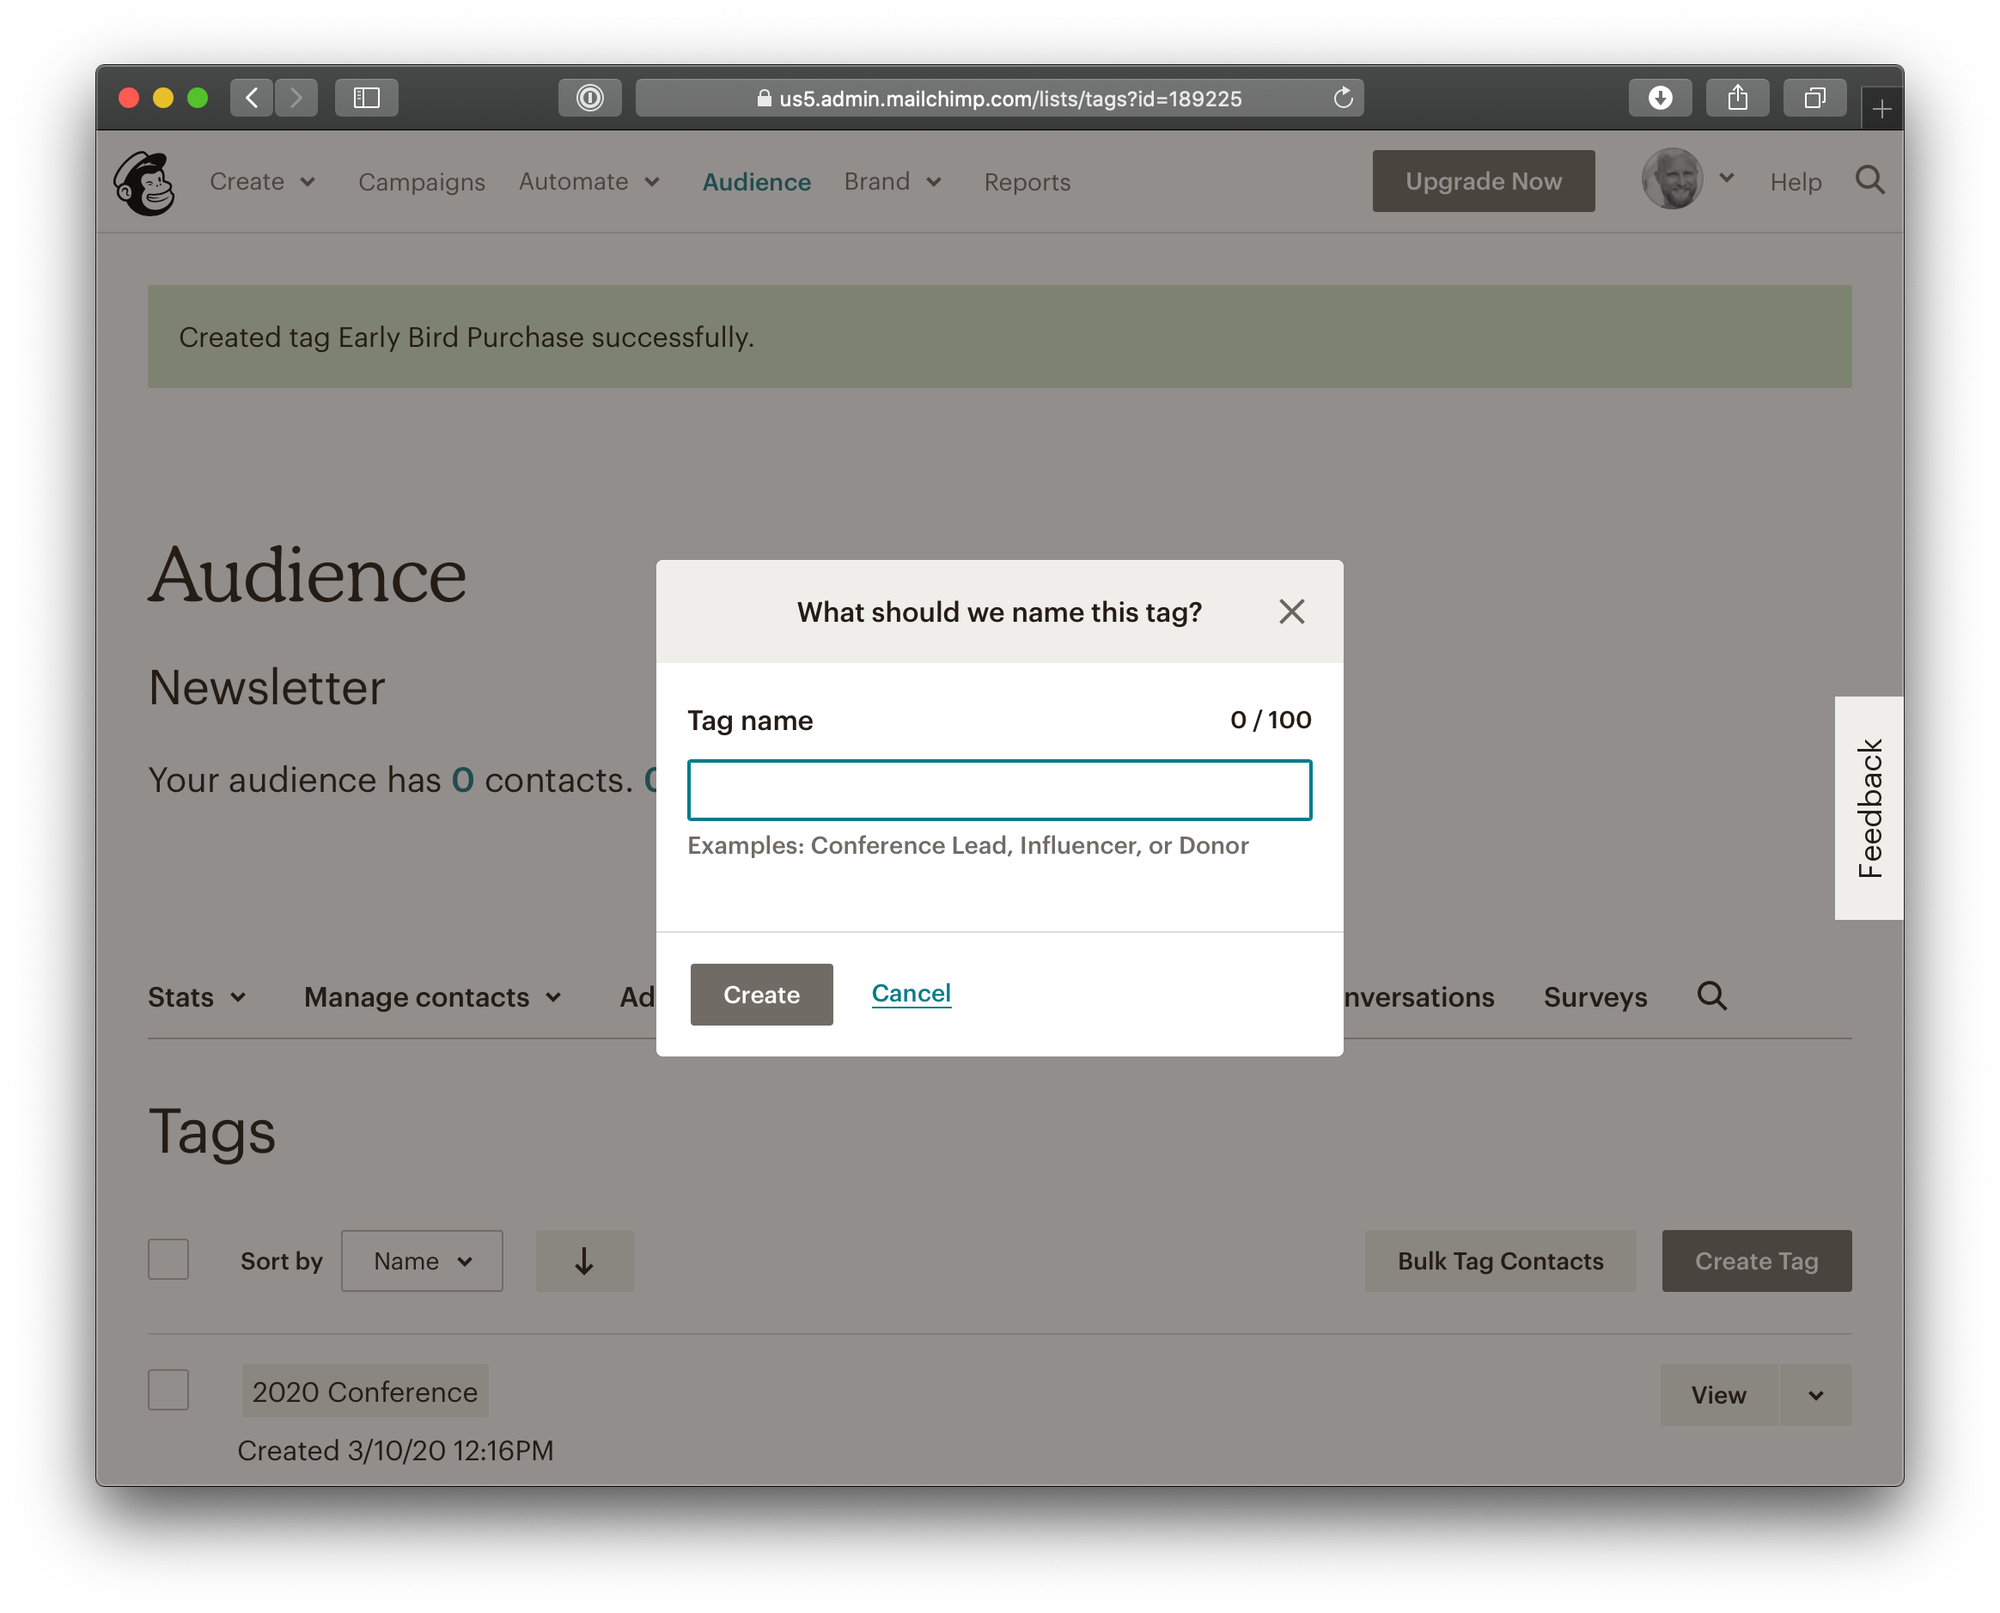
Task: Go to the Campaigns menu item
Action: (422, 182)
